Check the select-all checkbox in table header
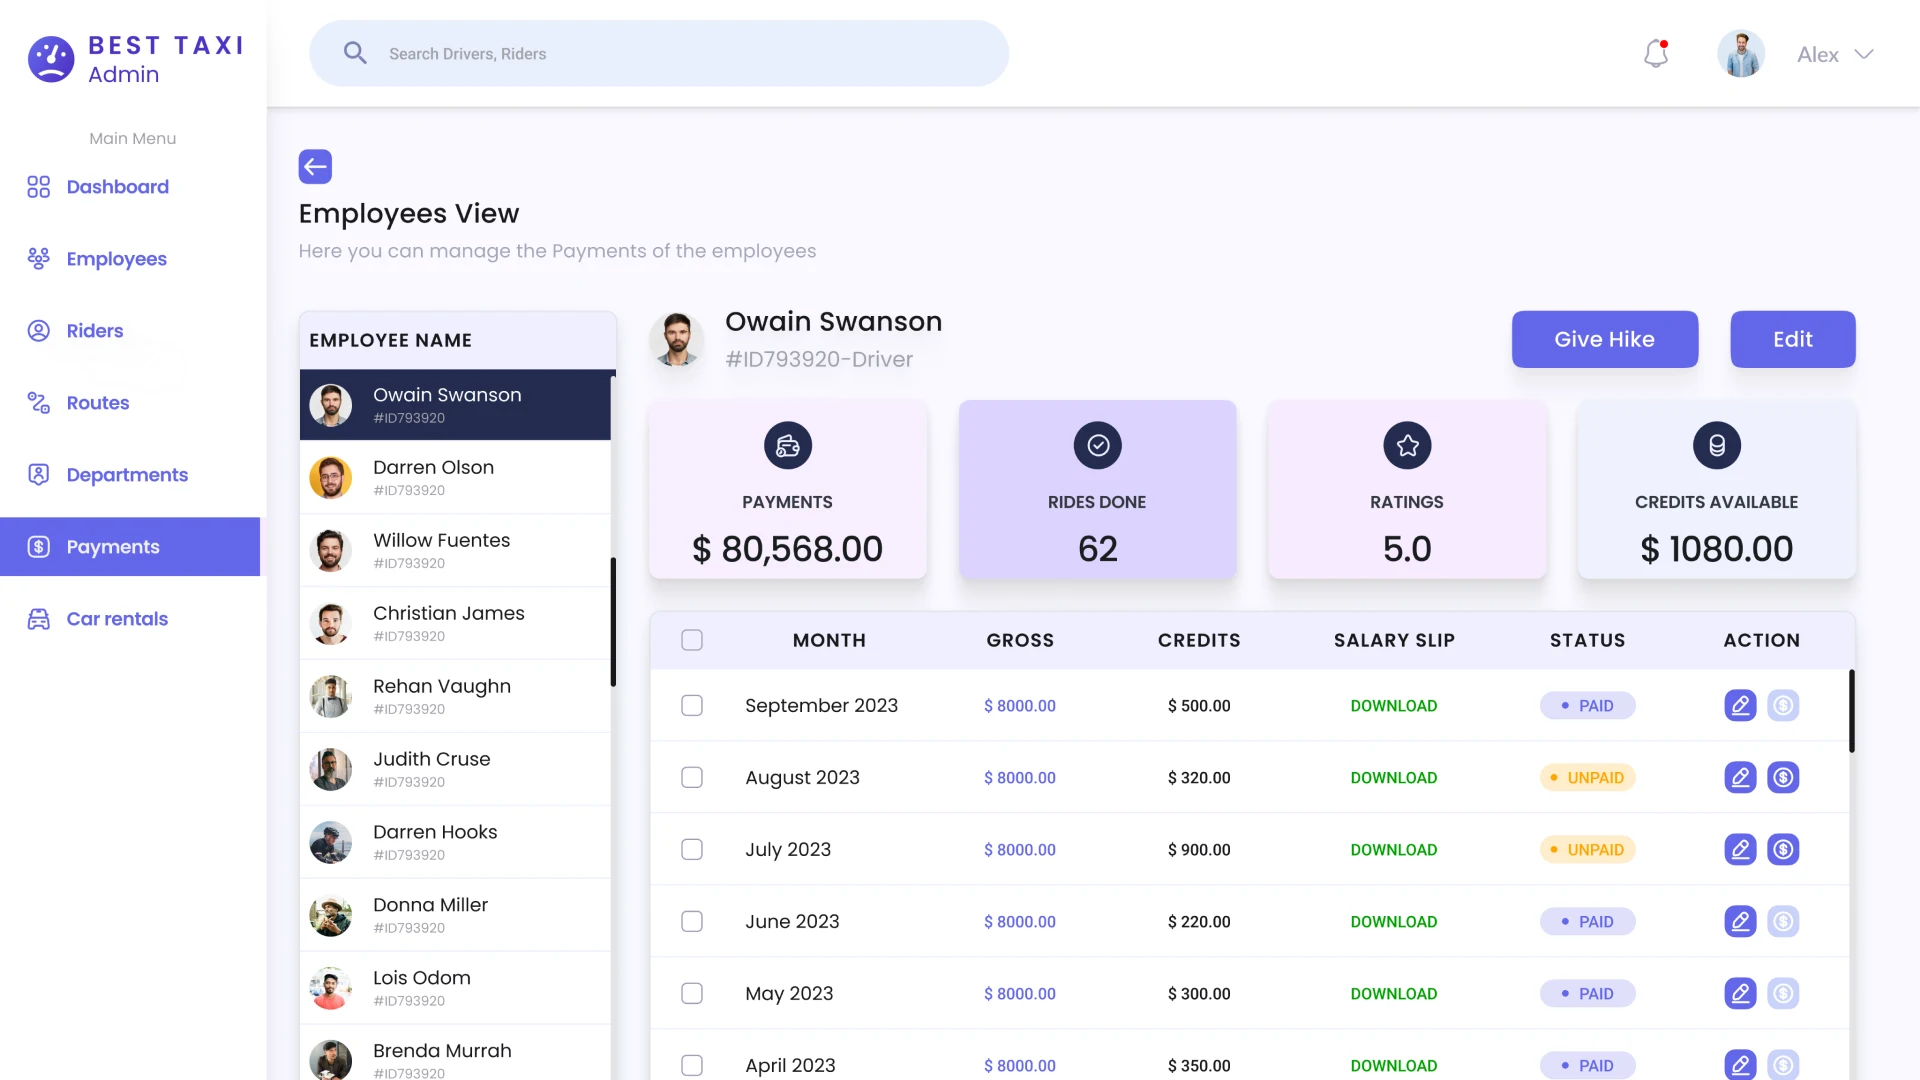The width and height of the screenshot is (1920, 1080). (x=691, y=640)
